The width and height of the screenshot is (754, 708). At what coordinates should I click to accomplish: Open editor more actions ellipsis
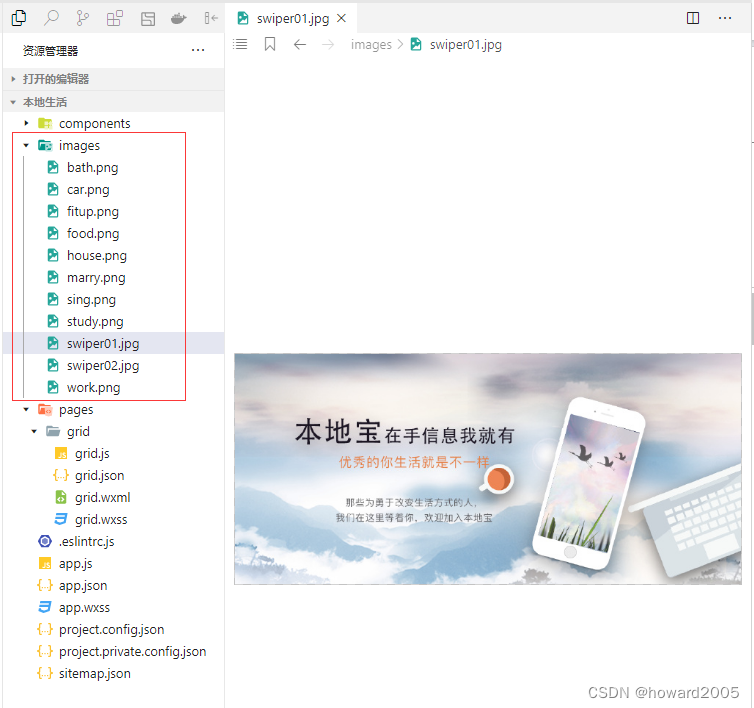pos(725,18)
